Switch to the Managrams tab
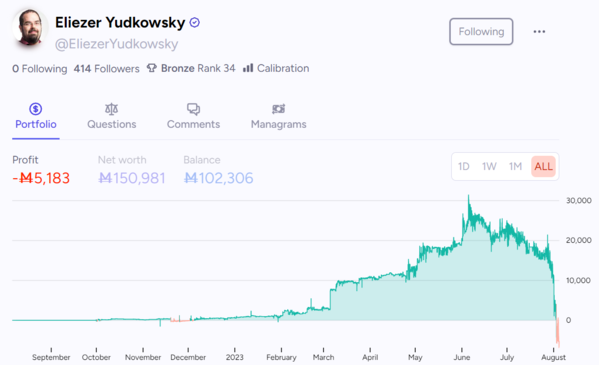599x365 pixels. [278, 117]
